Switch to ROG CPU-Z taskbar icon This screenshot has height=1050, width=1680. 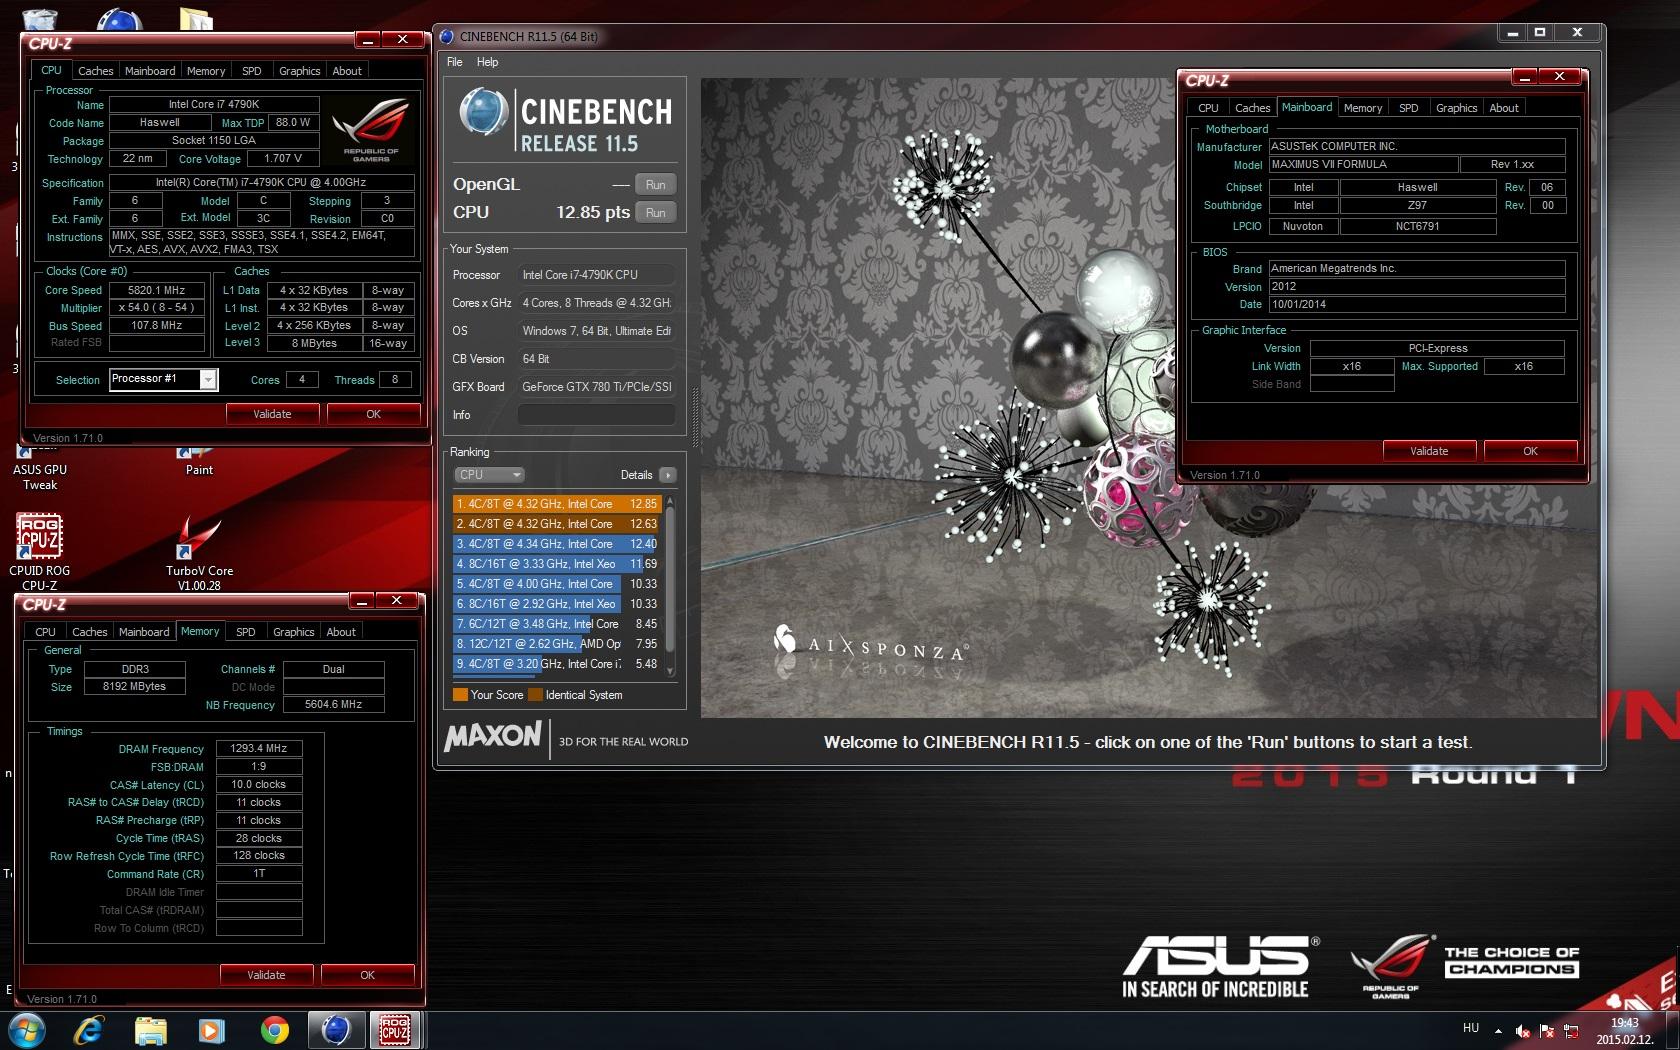click(394, 1030)
